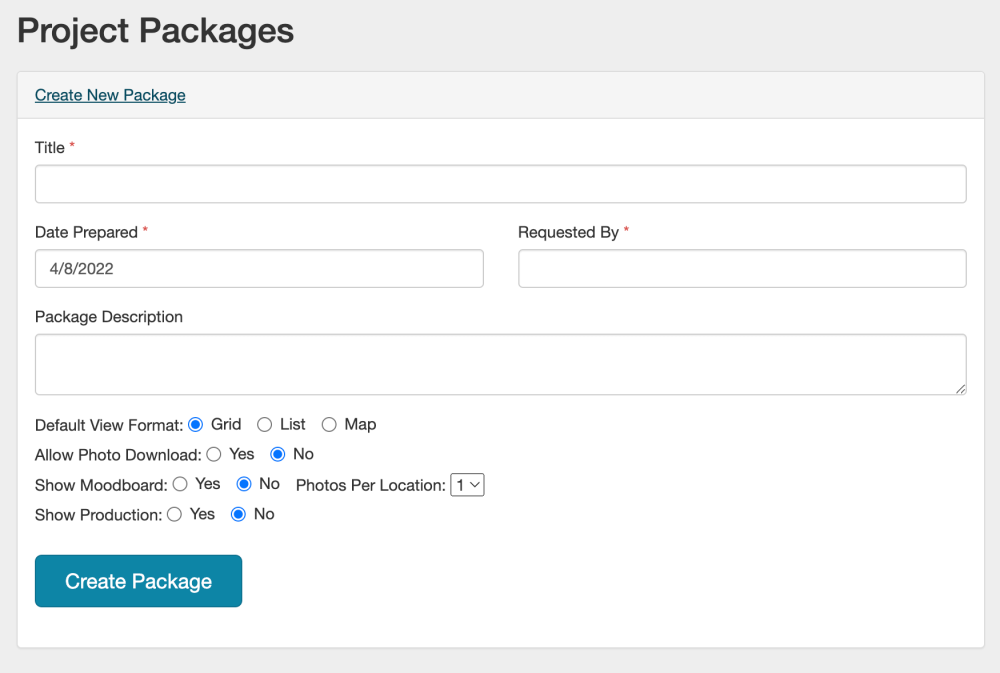This screenshot has height=673, width=1000.
Task: Select Grid as default view format
Action: 196,425
